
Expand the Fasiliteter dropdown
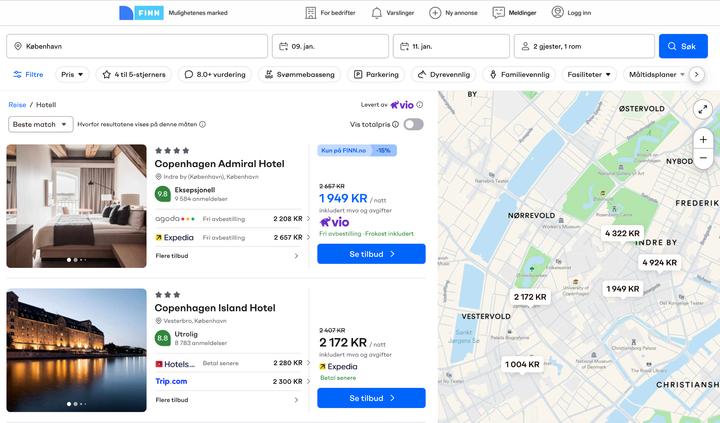(589, 75)
